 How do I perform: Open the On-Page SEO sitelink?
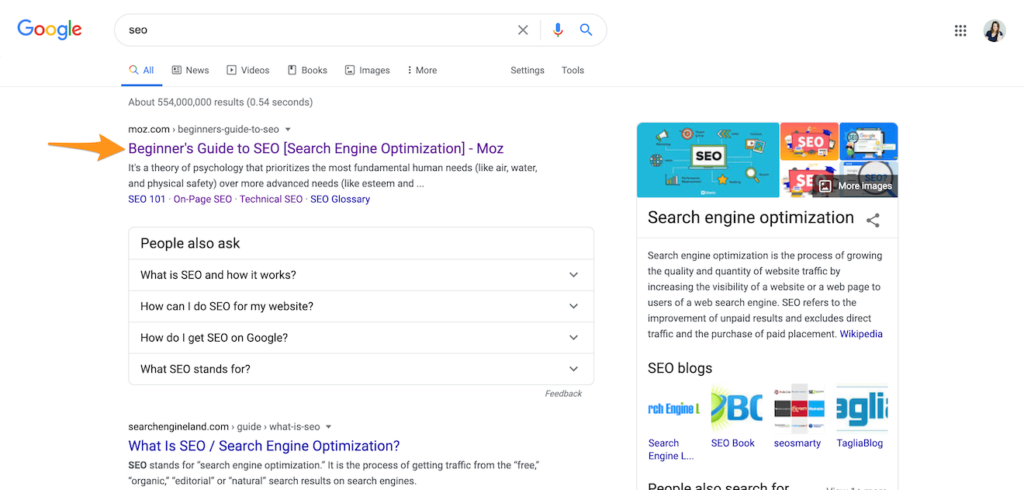point(202,199)
